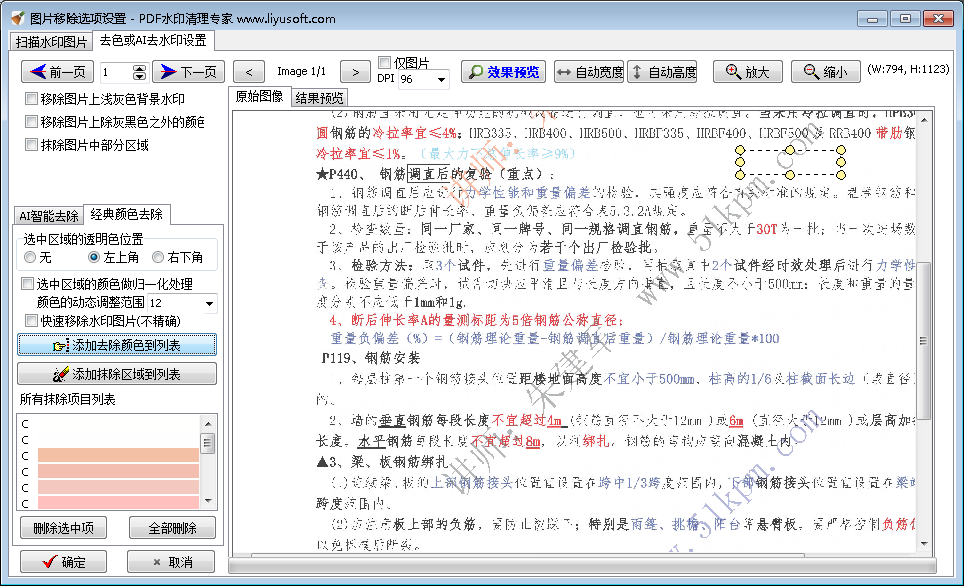Confirm settings with the 确定 button

tap(61, 561)
